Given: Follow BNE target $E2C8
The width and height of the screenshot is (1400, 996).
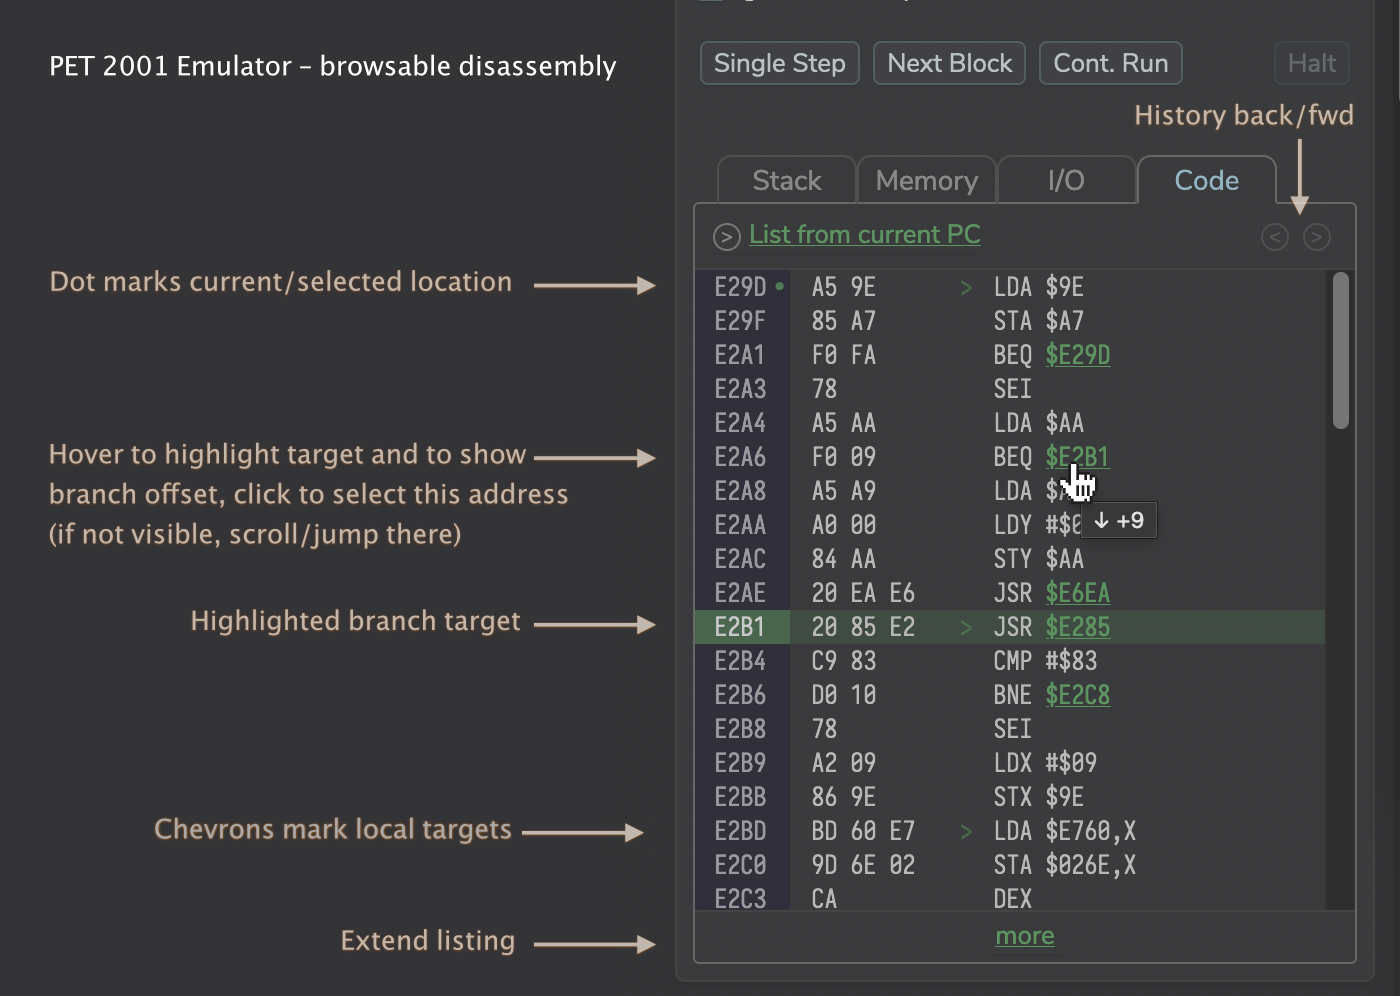Looking at the screenshot, I should (1078, 695).
